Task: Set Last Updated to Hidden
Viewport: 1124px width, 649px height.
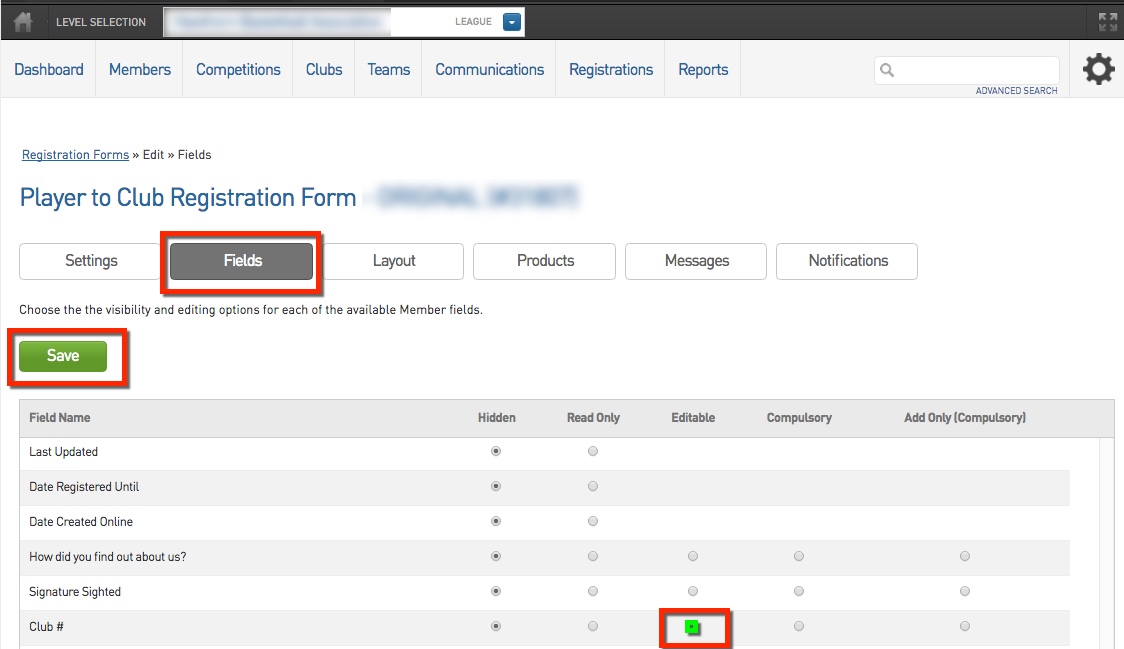Action: (496, 451)
